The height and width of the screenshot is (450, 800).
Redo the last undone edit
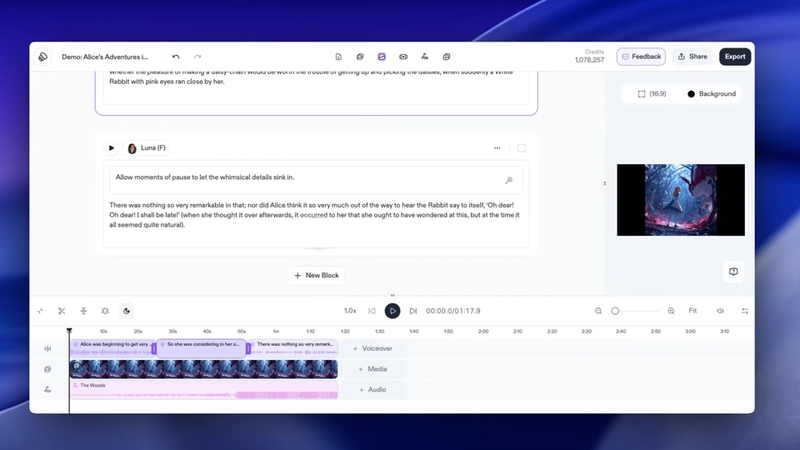[x=197, y=57]
